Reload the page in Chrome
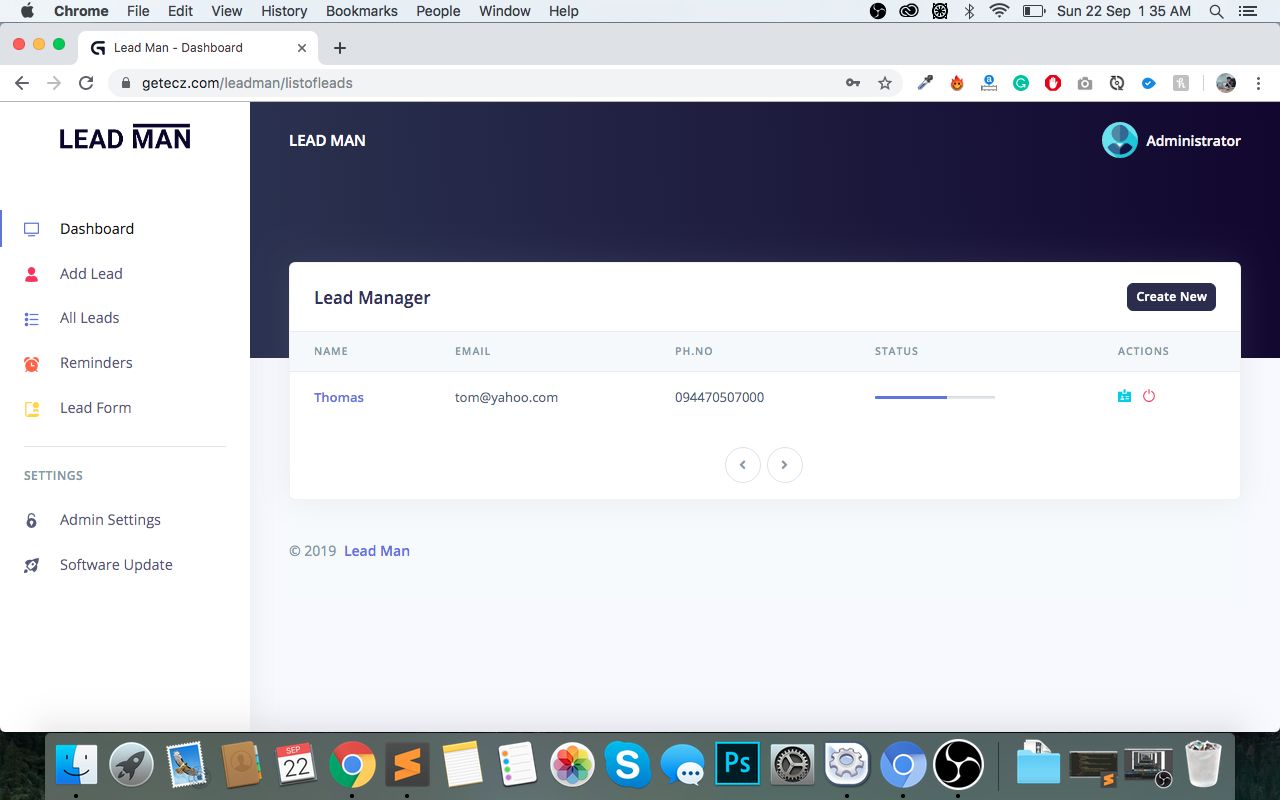This screenshot has height=800, width=1280. click(86, 83)
